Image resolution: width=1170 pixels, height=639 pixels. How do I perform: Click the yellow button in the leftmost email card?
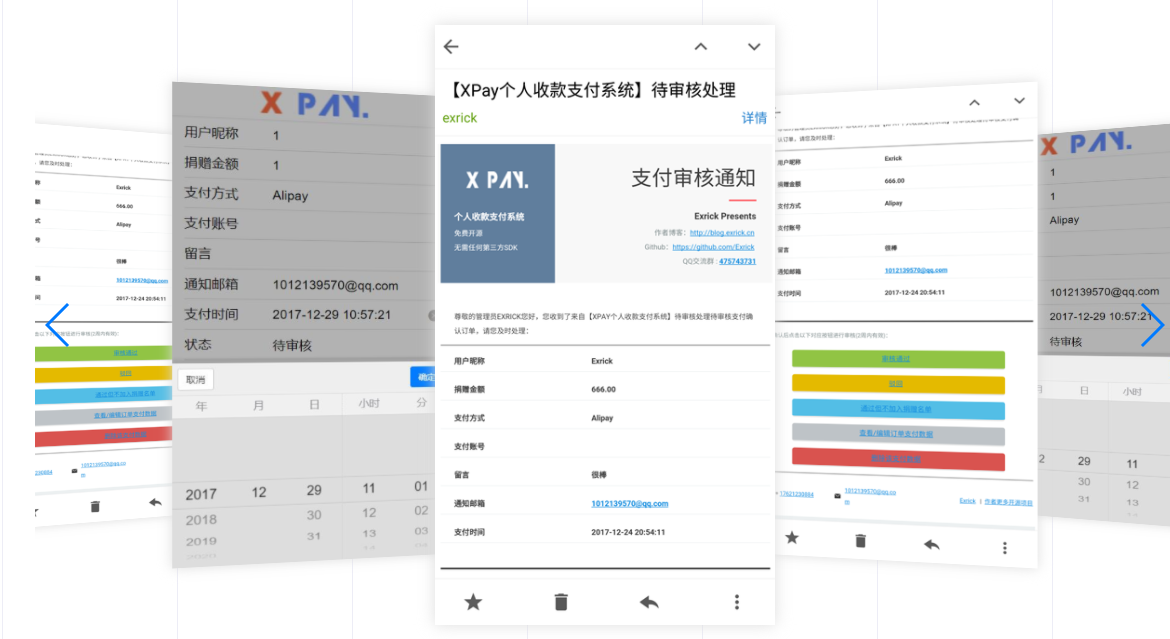point(103,373)
